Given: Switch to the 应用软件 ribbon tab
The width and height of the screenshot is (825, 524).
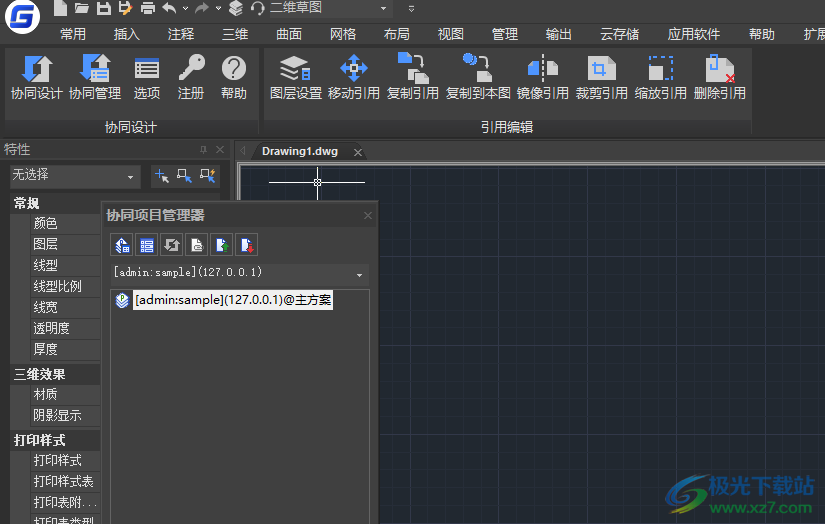Looking at the screenshot, I should [x=693, y=34].
